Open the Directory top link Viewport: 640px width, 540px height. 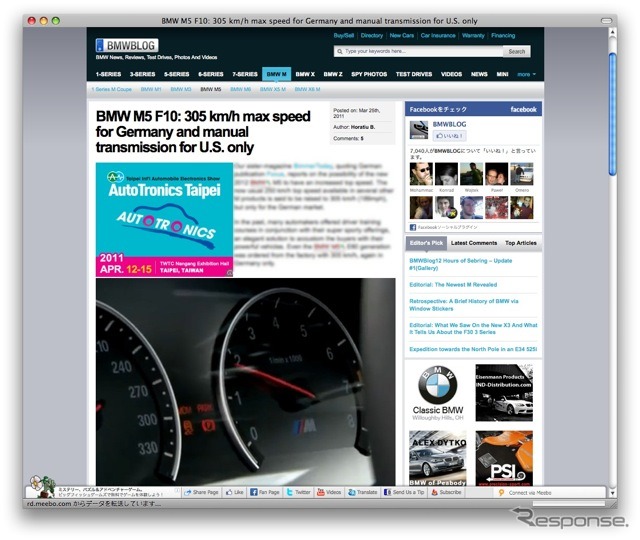point(371,36)
